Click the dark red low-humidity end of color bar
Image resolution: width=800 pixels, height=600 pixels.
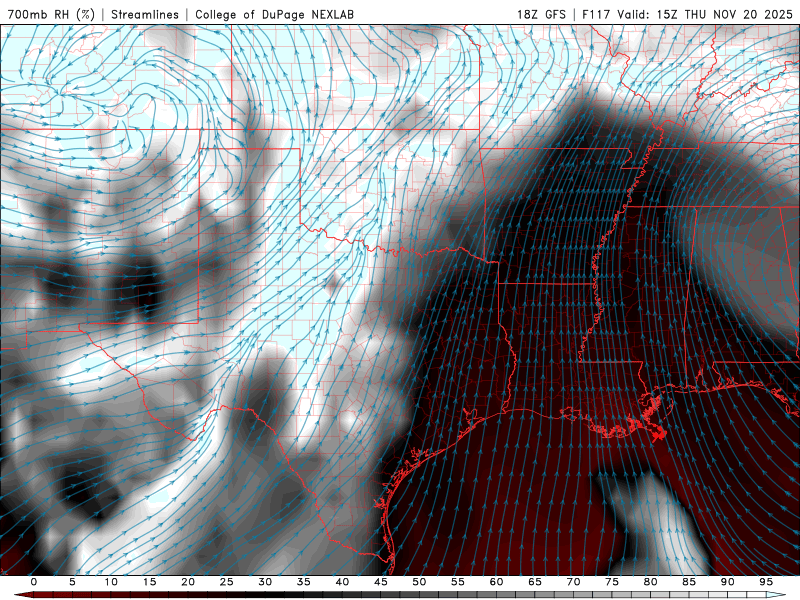point(23,595)
